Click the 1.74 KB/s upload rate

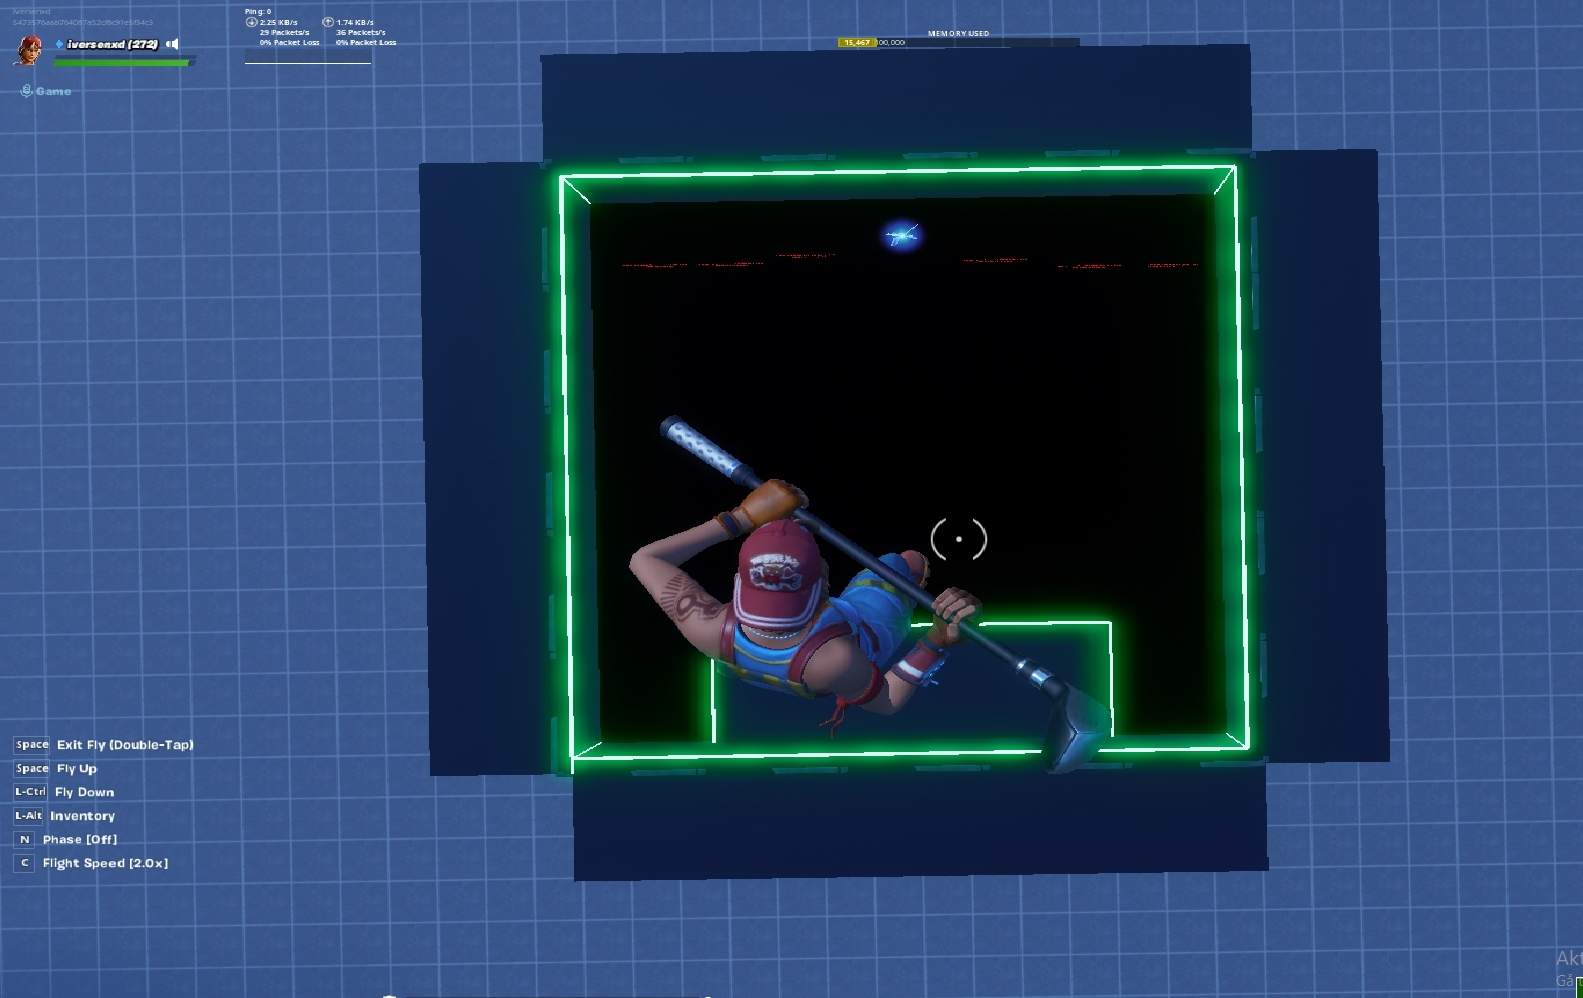(x=355, y=22)
